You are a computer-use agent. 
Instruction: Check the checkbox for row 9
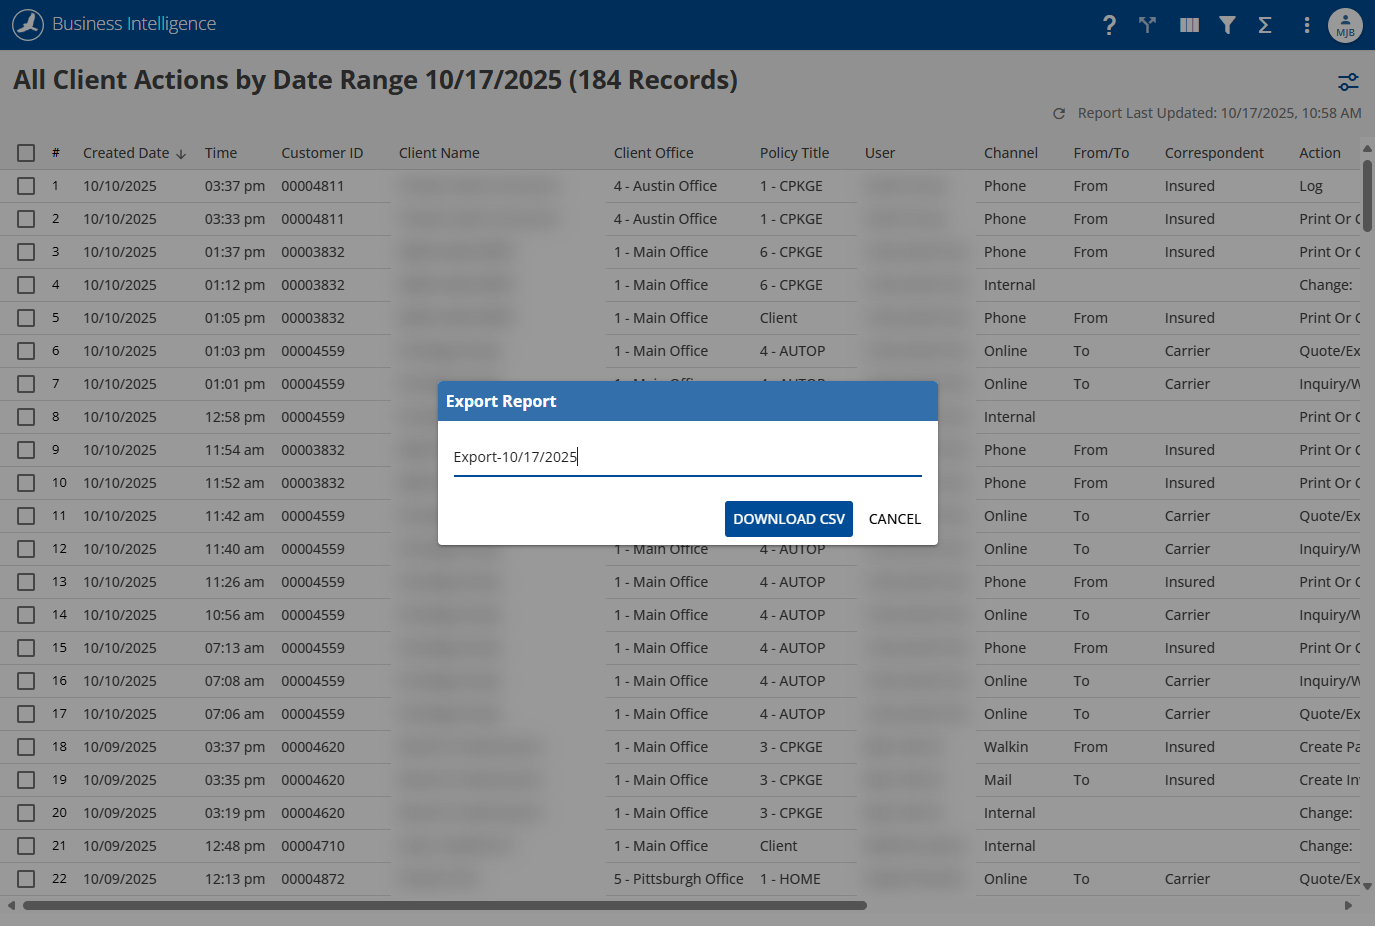[26, 450]
